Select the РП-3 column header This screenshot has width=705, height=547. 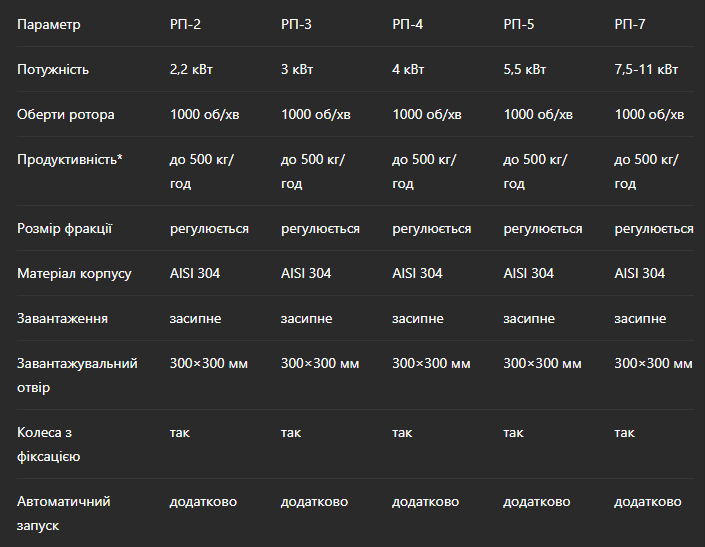point(296,24)
